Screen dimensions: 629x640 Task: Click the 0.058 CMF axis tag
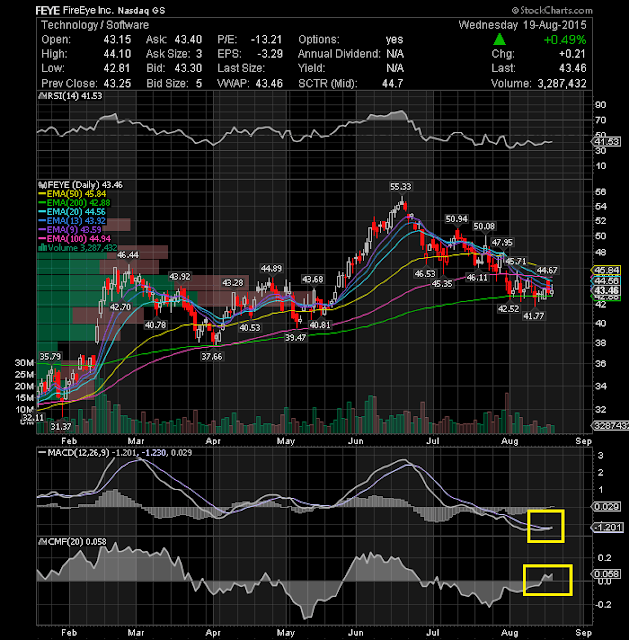[x=607, y=574]
